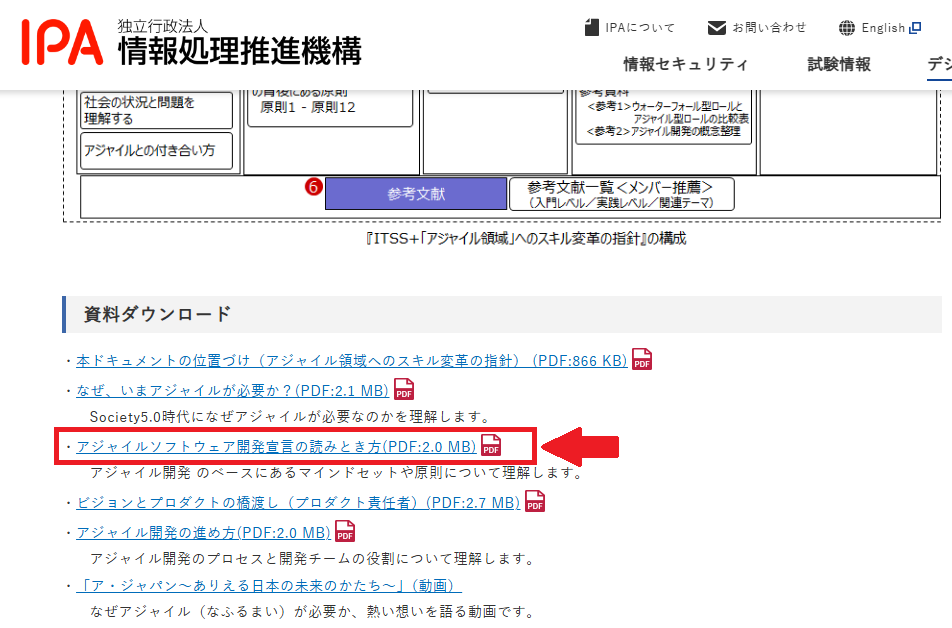The width and height of the screenshot is (952, 628).
Task: Open ビジョンとプロダクトの橋渡し PDF link
Action: [x=297, y=503]
